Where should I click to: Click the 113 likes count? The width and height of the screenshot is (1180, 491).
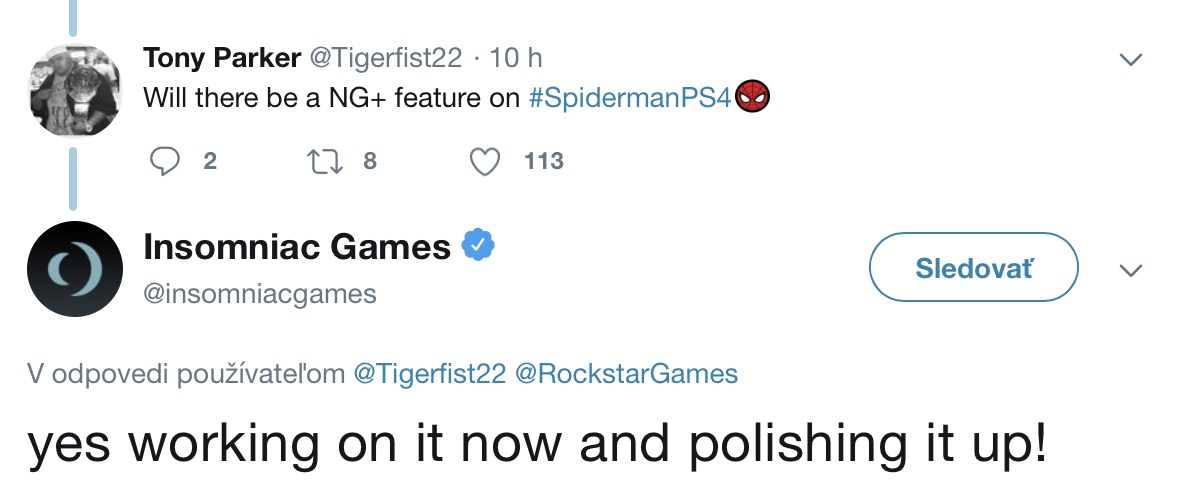pyautogui.click(x=544, y=161)
